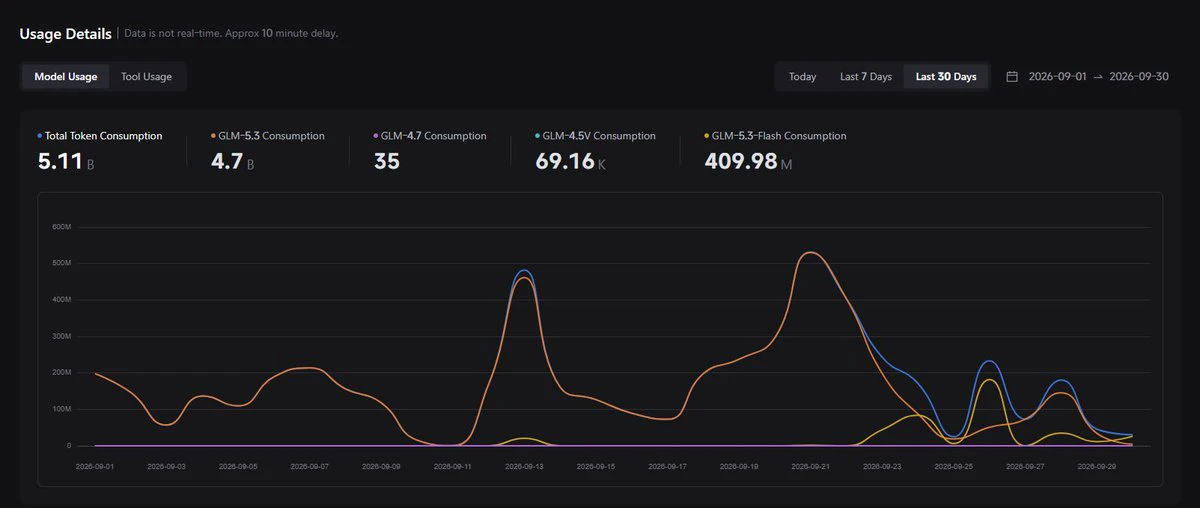Select the Today time range
This screenshot has width=1200, height=508.
[802, 77]
